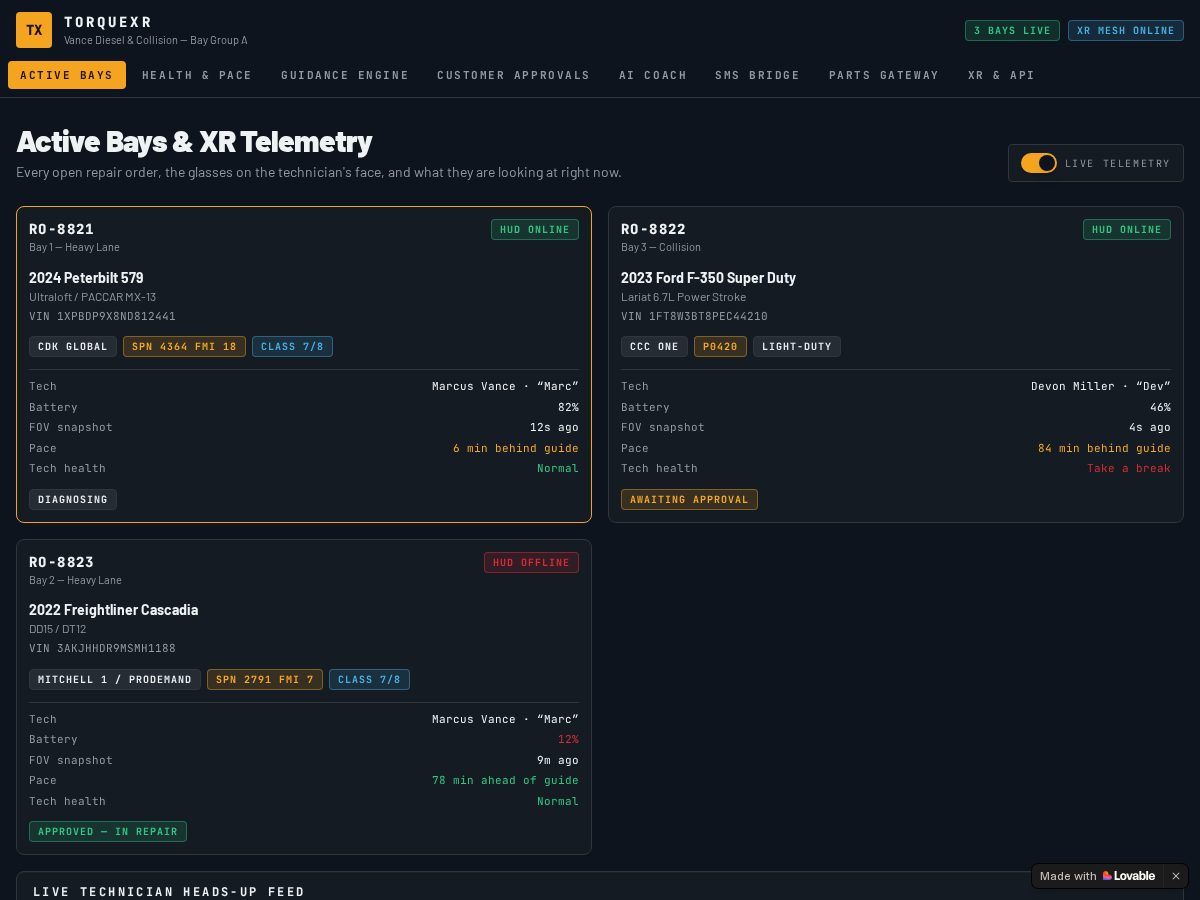Click the Take a break health warning
The width and height of the screenshot is (1200, 900).
(1129, 468)
